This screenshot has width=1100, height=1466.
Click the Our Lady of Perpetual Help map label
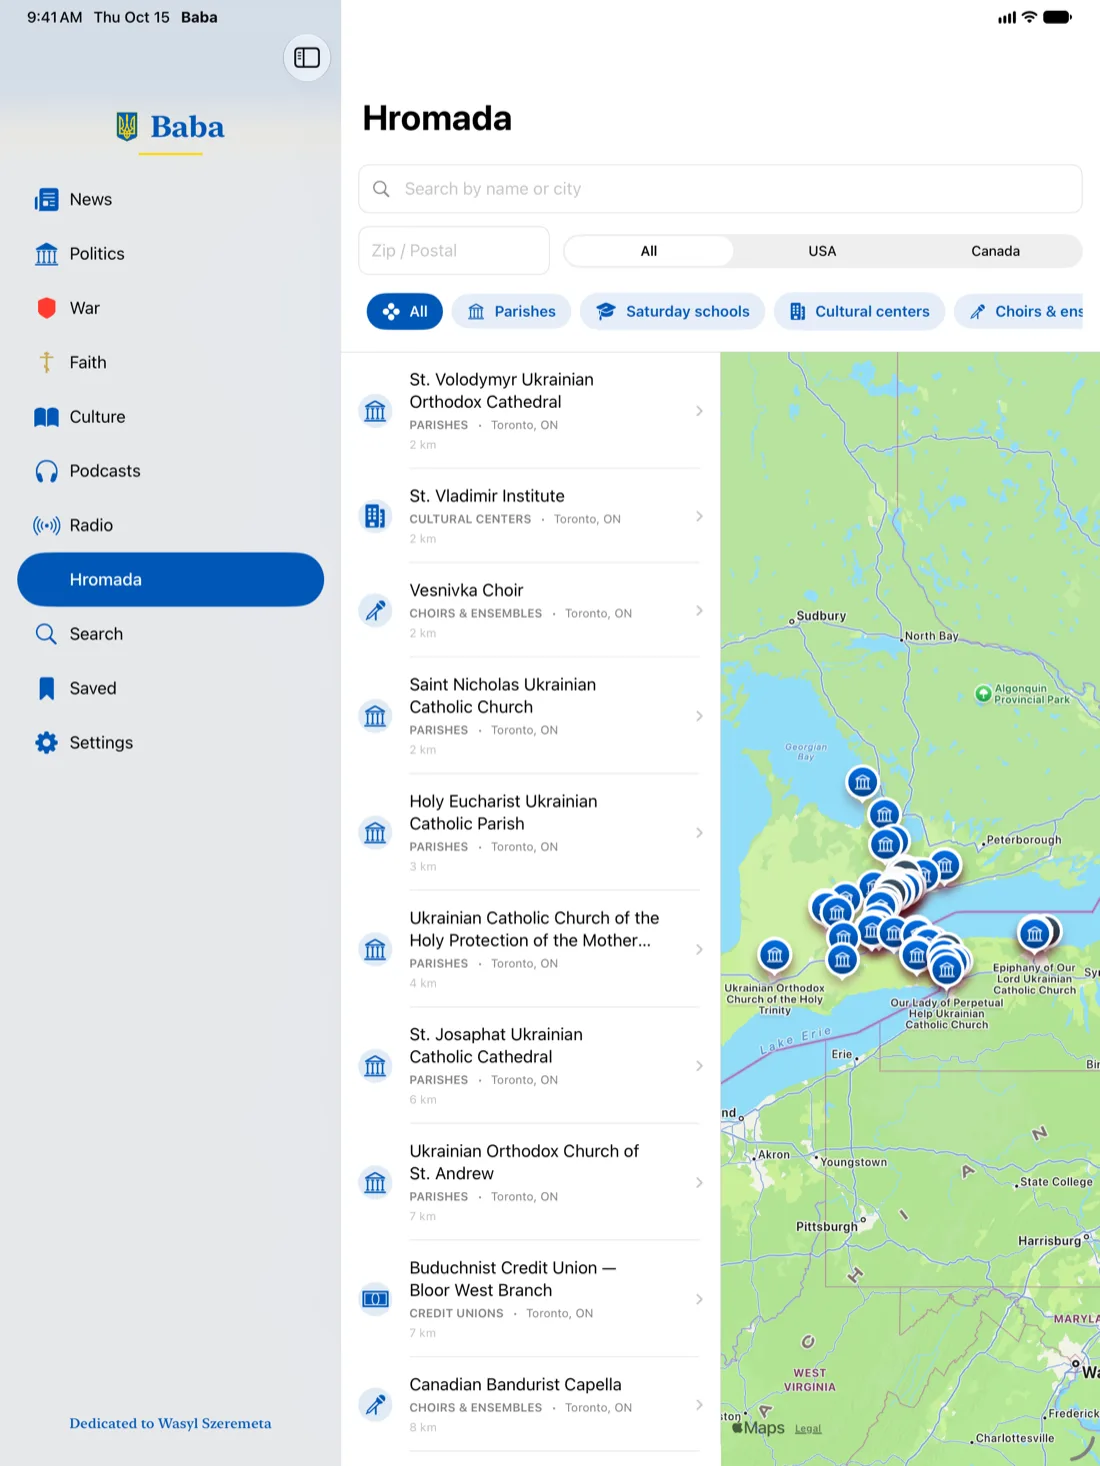947,1013
